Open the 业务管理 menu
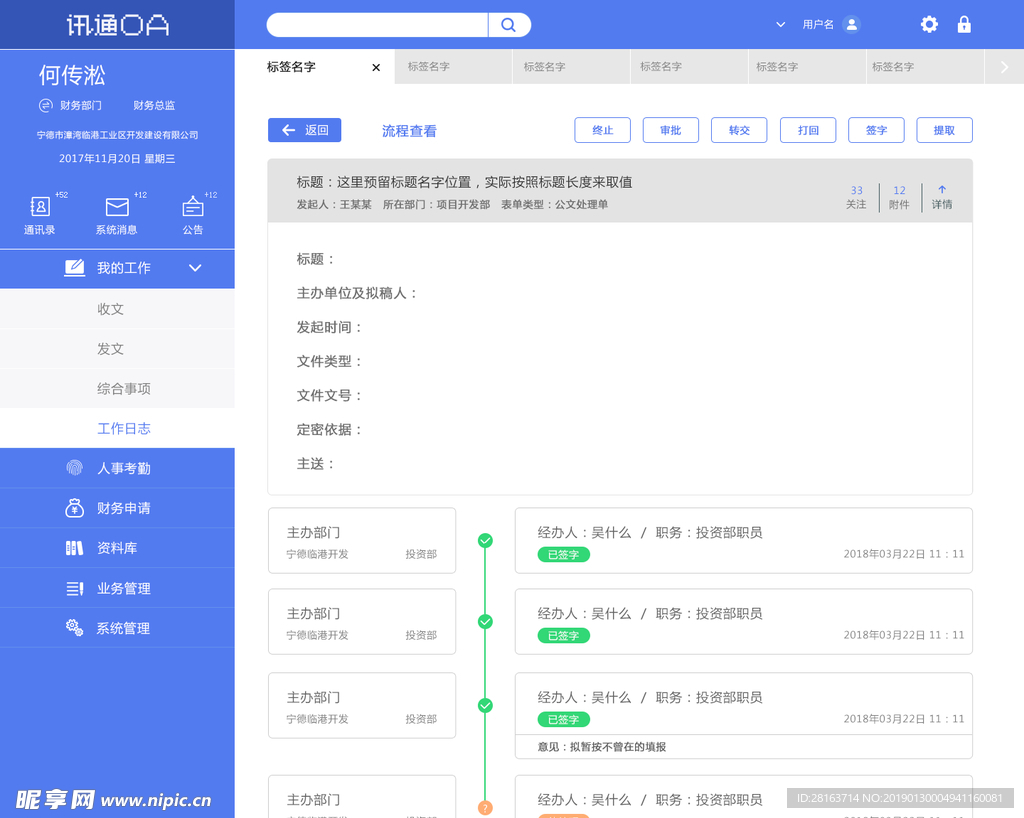Screen dimensions: 1024x818 (118, 588)
